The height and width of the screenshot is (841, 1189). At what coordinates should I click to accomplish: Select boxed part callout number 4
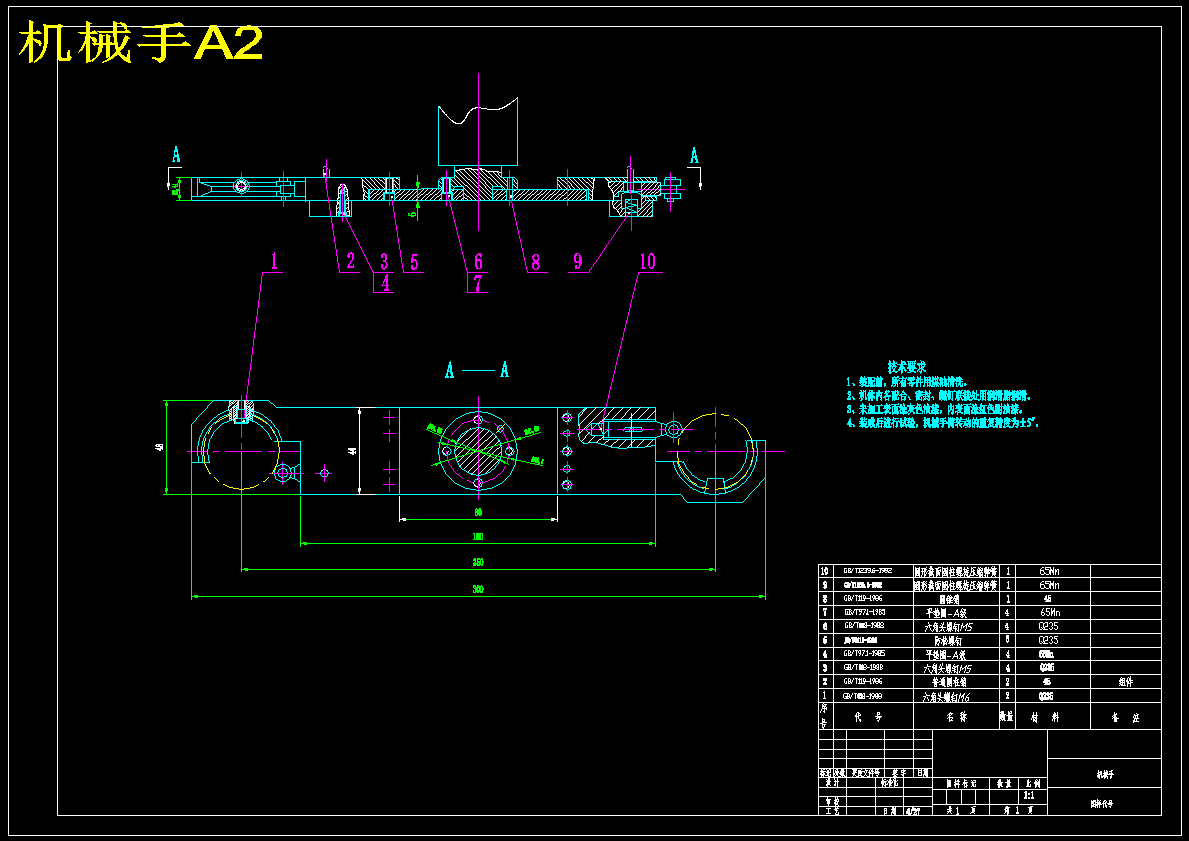click(x=385, y=283)
